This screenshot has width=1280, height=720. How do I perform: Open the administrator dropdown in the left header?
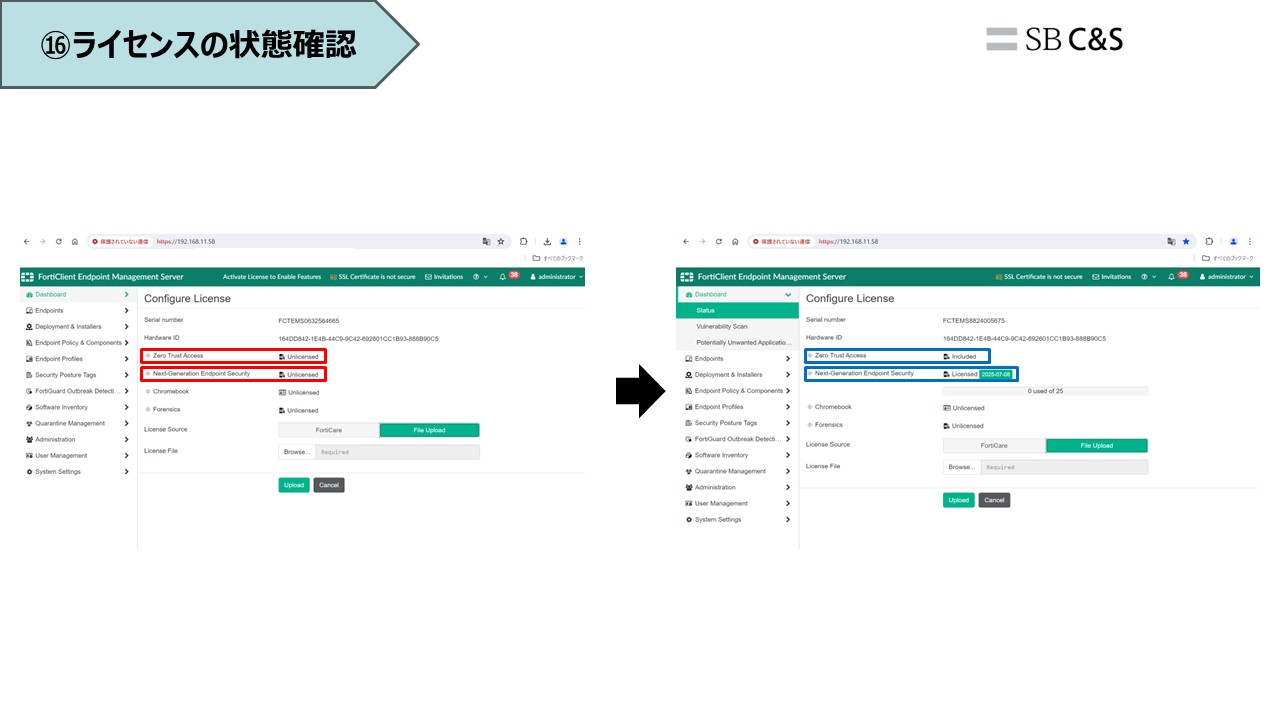(x=555, y=277)
